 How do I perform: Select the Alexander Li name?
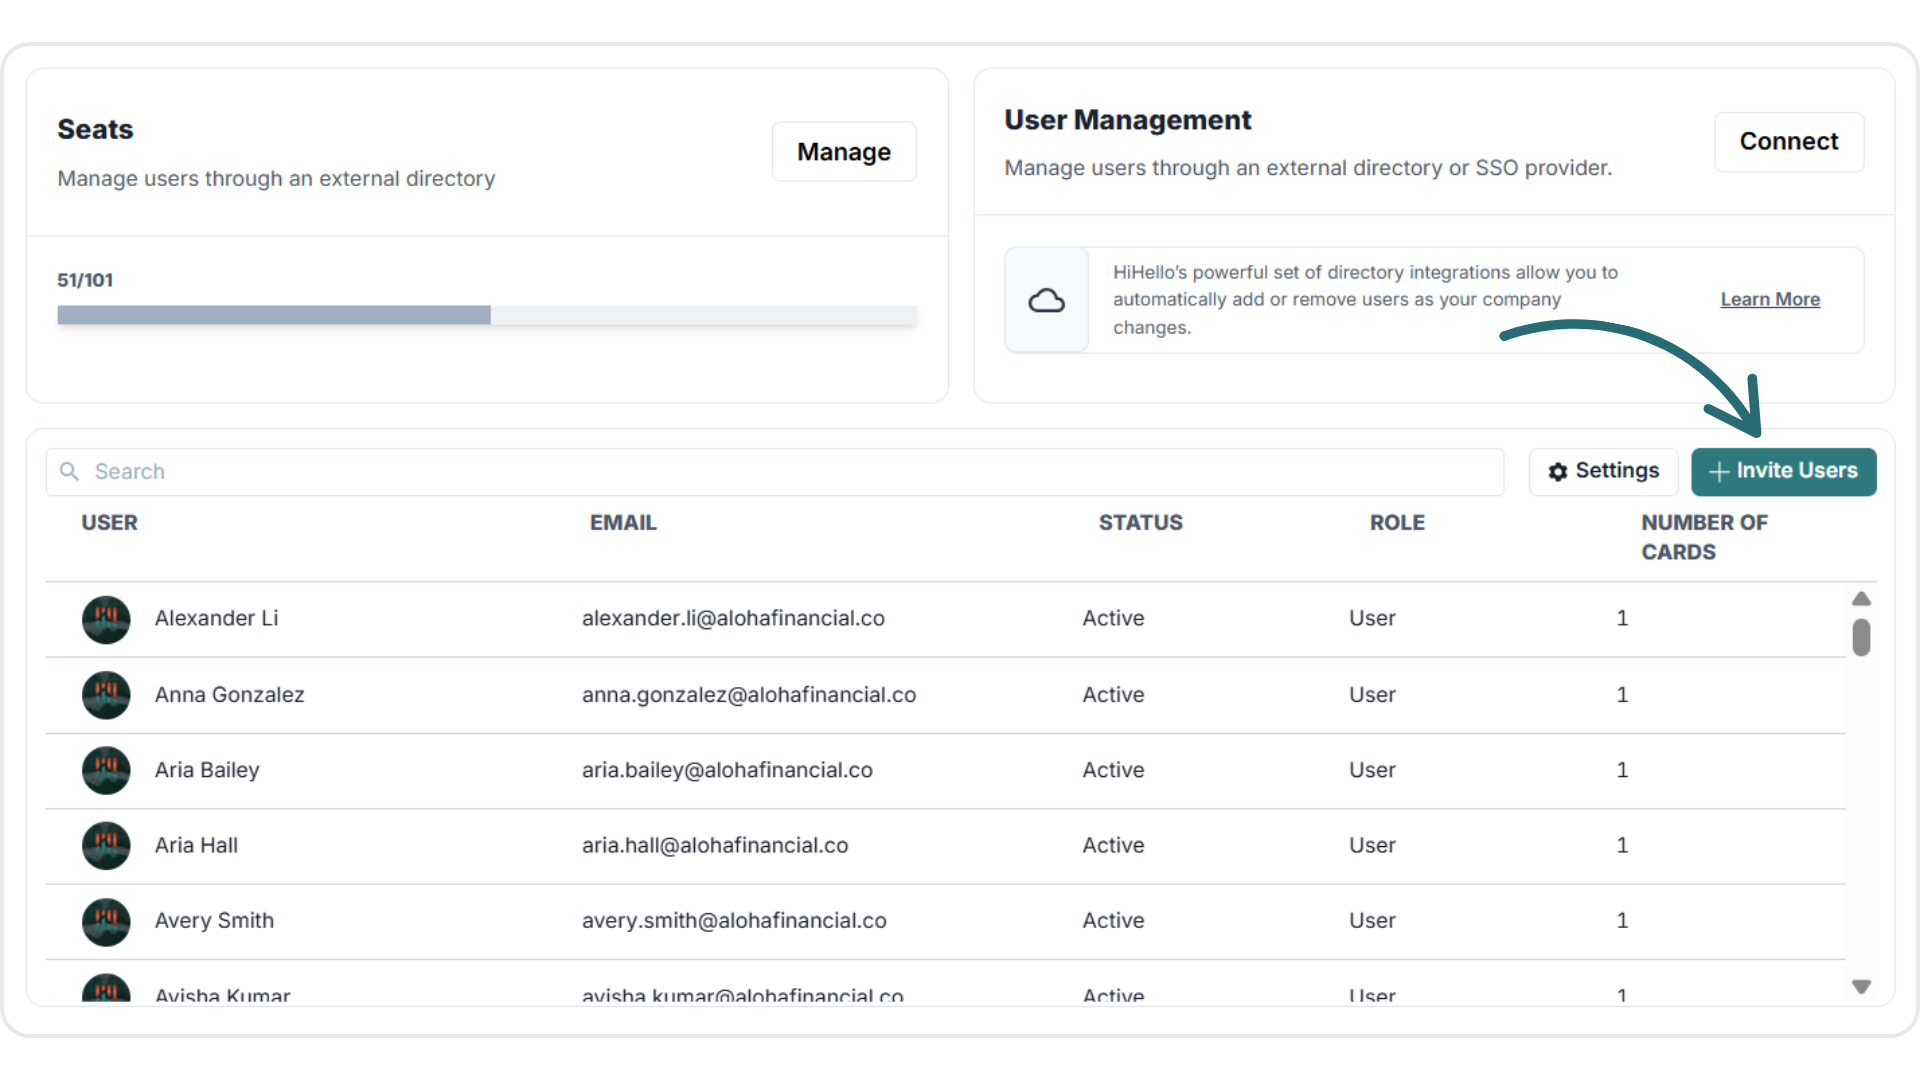(217, 619)
